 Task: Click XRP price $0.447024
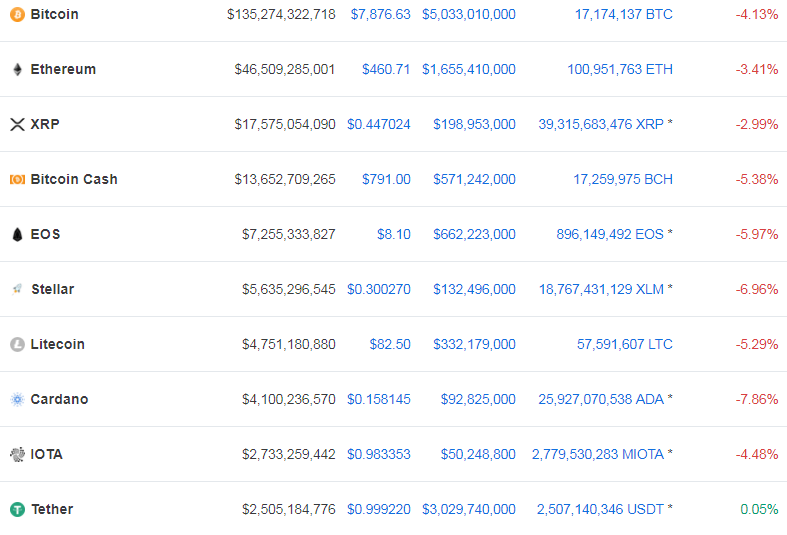pos(378,124)
